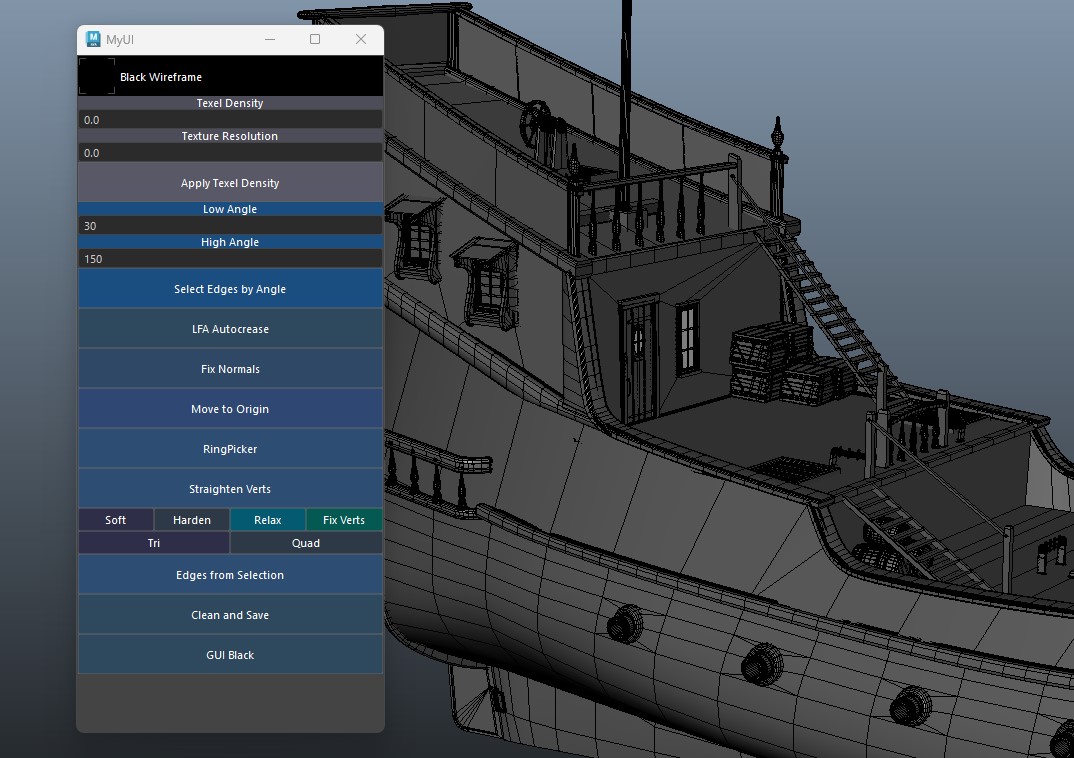Open the RingPicker tool
This screenshot has width=1074, height=758.
(230, 449)
